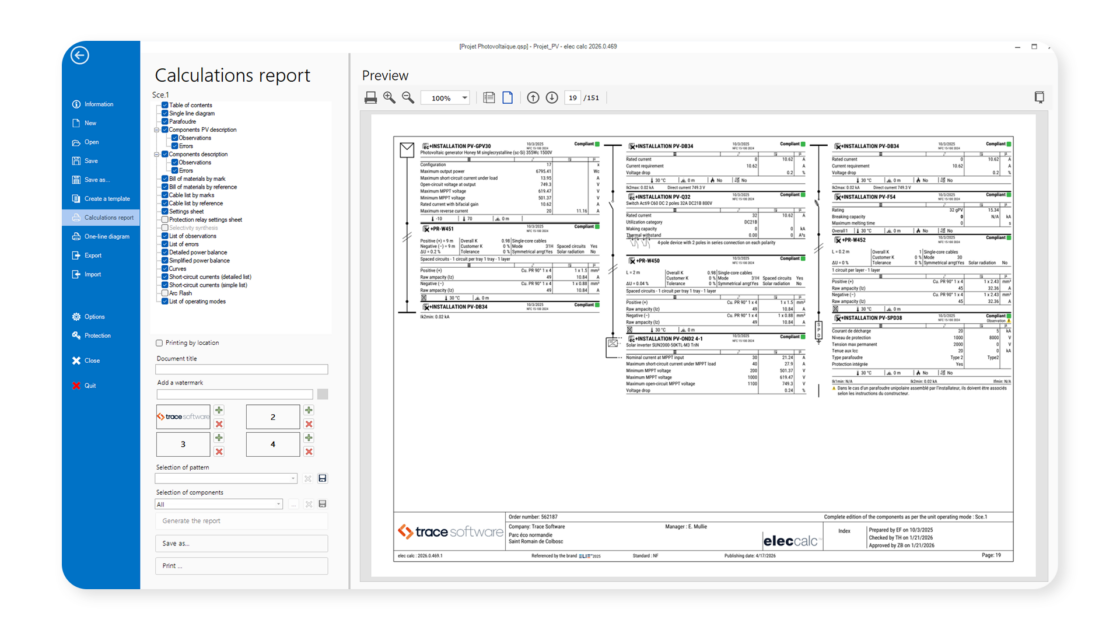Collapse the Components PV description tree node

(155, 130)
